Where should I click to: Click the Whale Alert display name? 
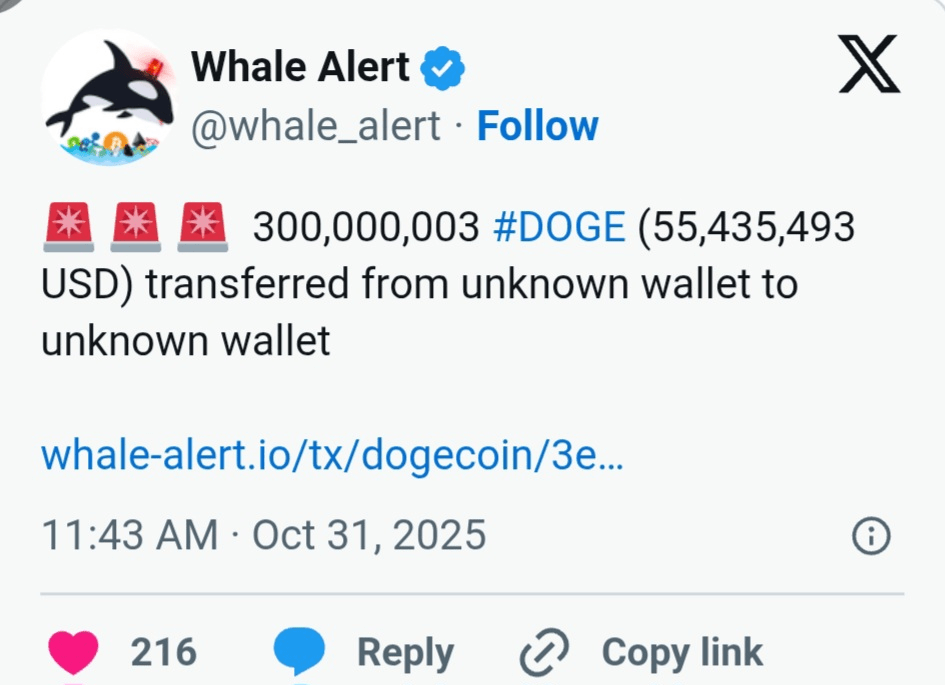[300, 66]
